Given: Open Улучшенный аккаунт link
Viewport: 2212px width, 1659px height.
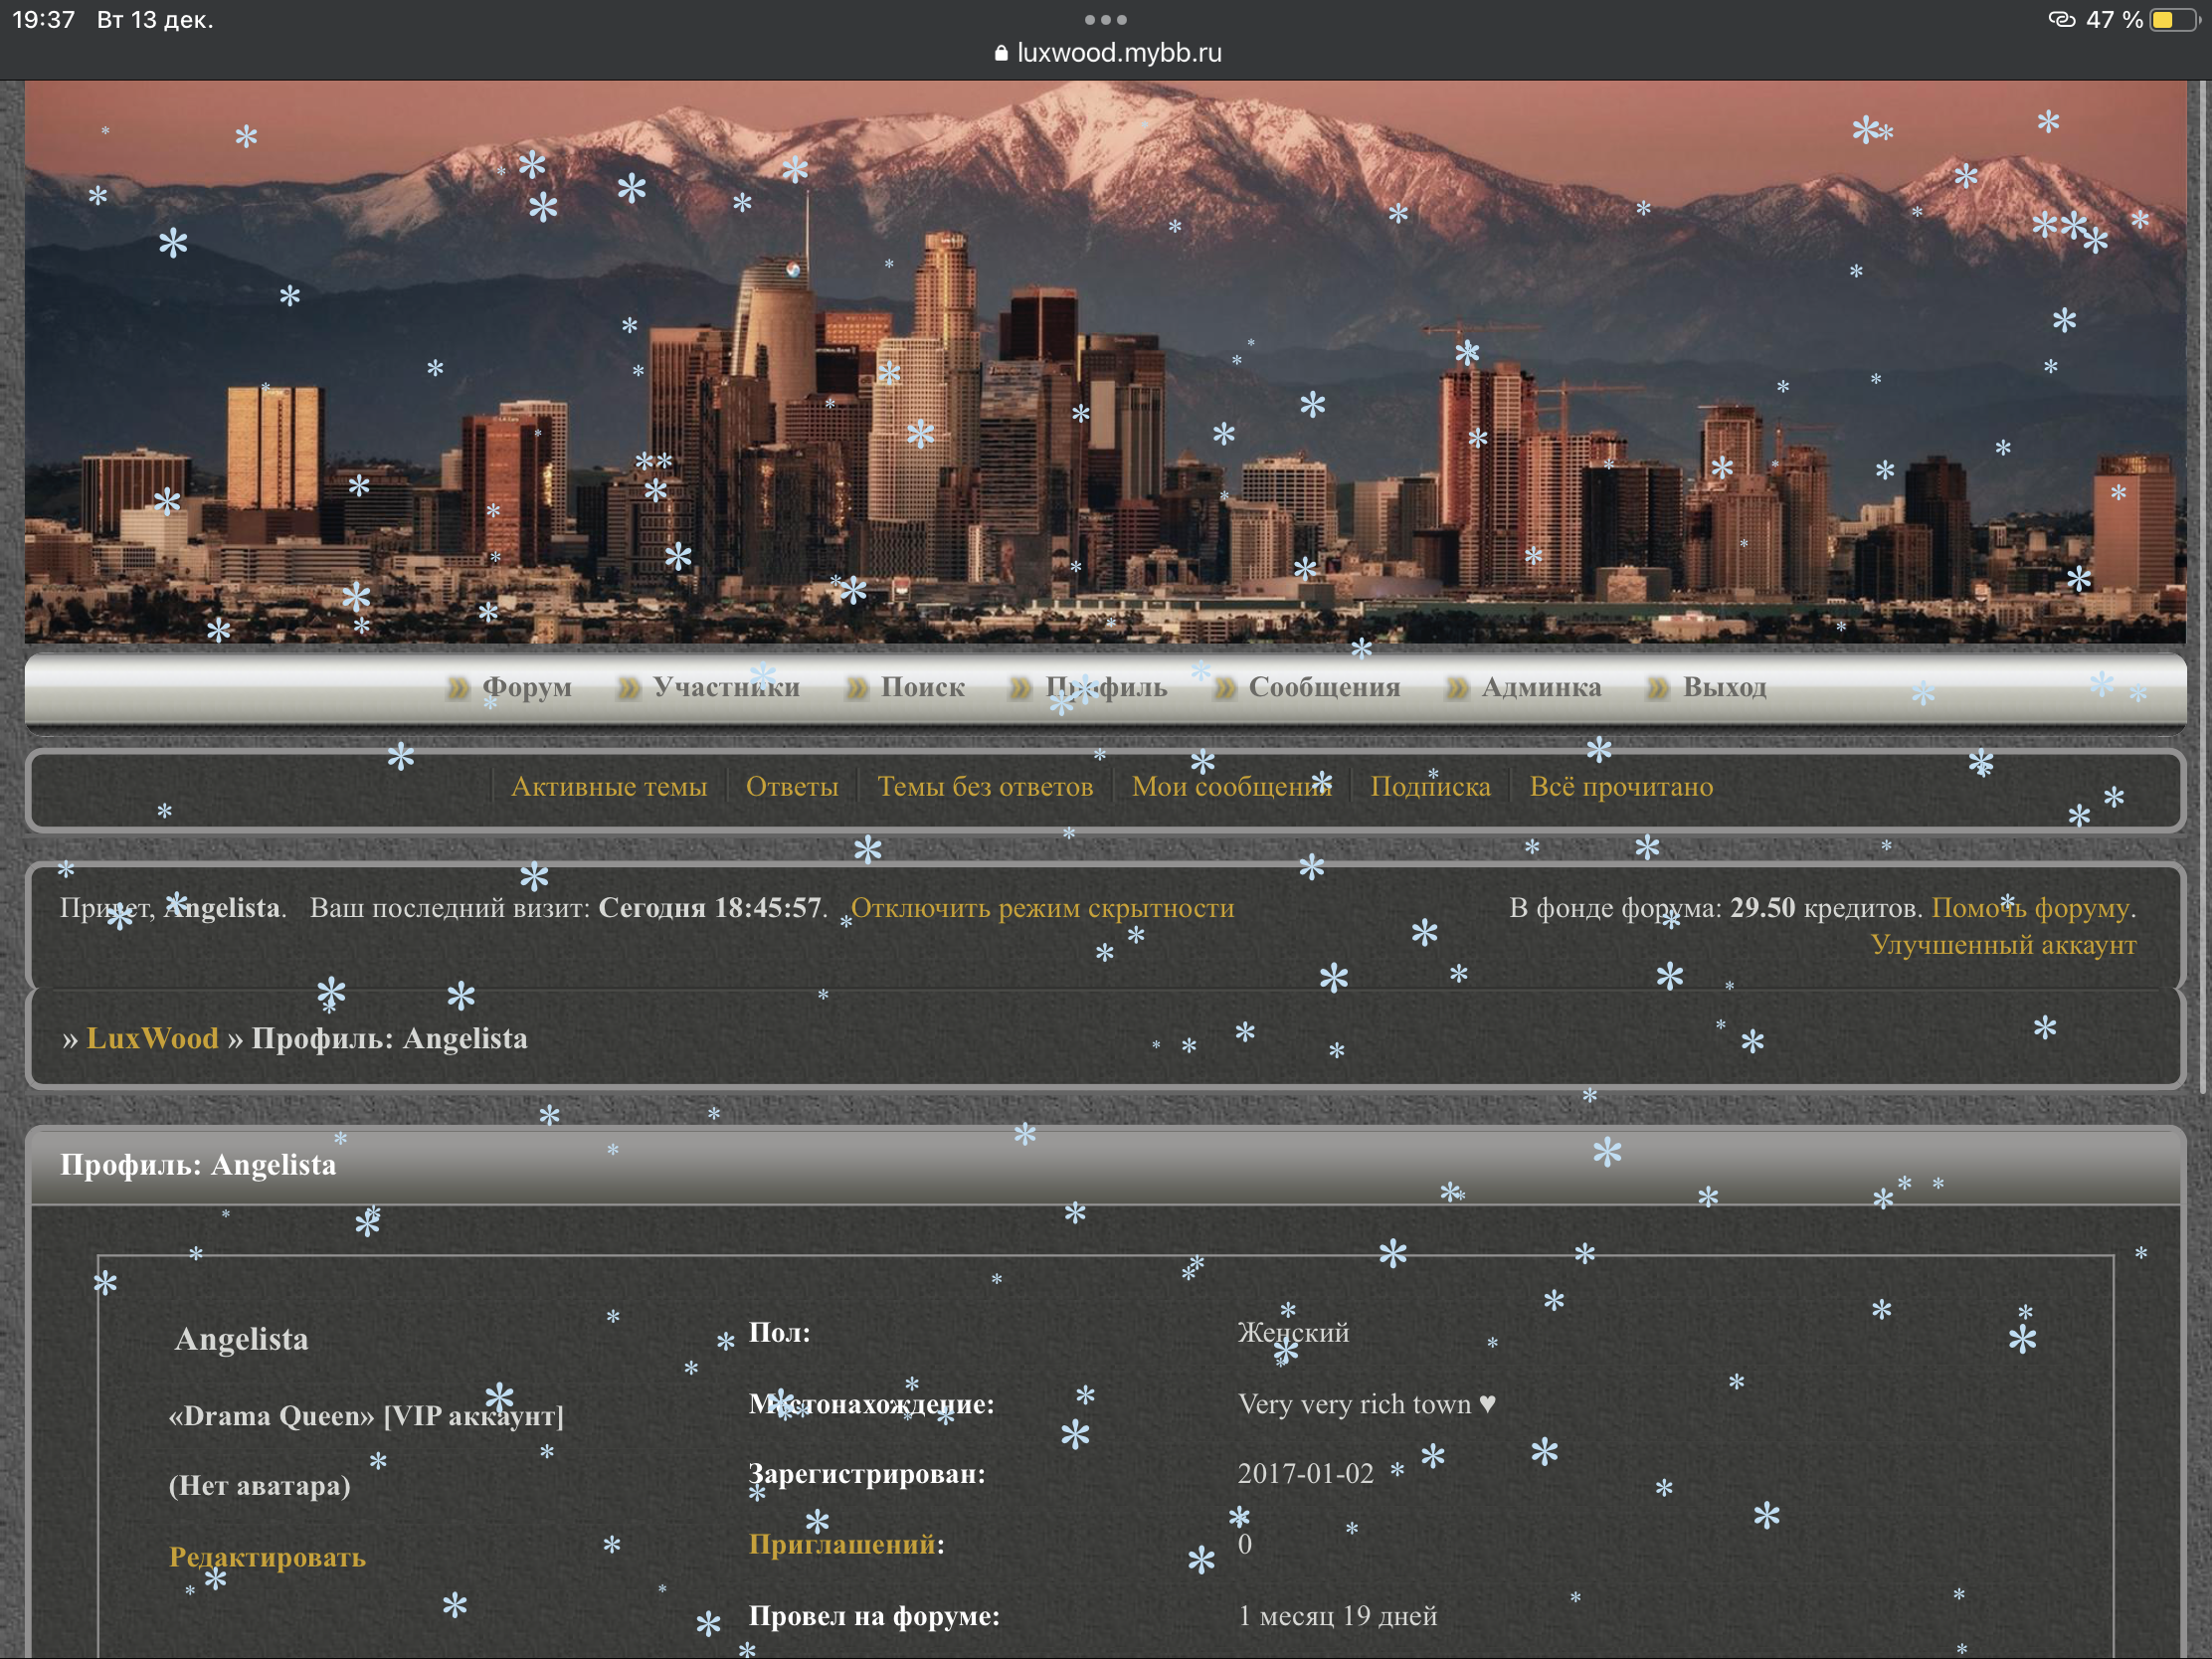Looking at the screenshot, I should 2003,944.
